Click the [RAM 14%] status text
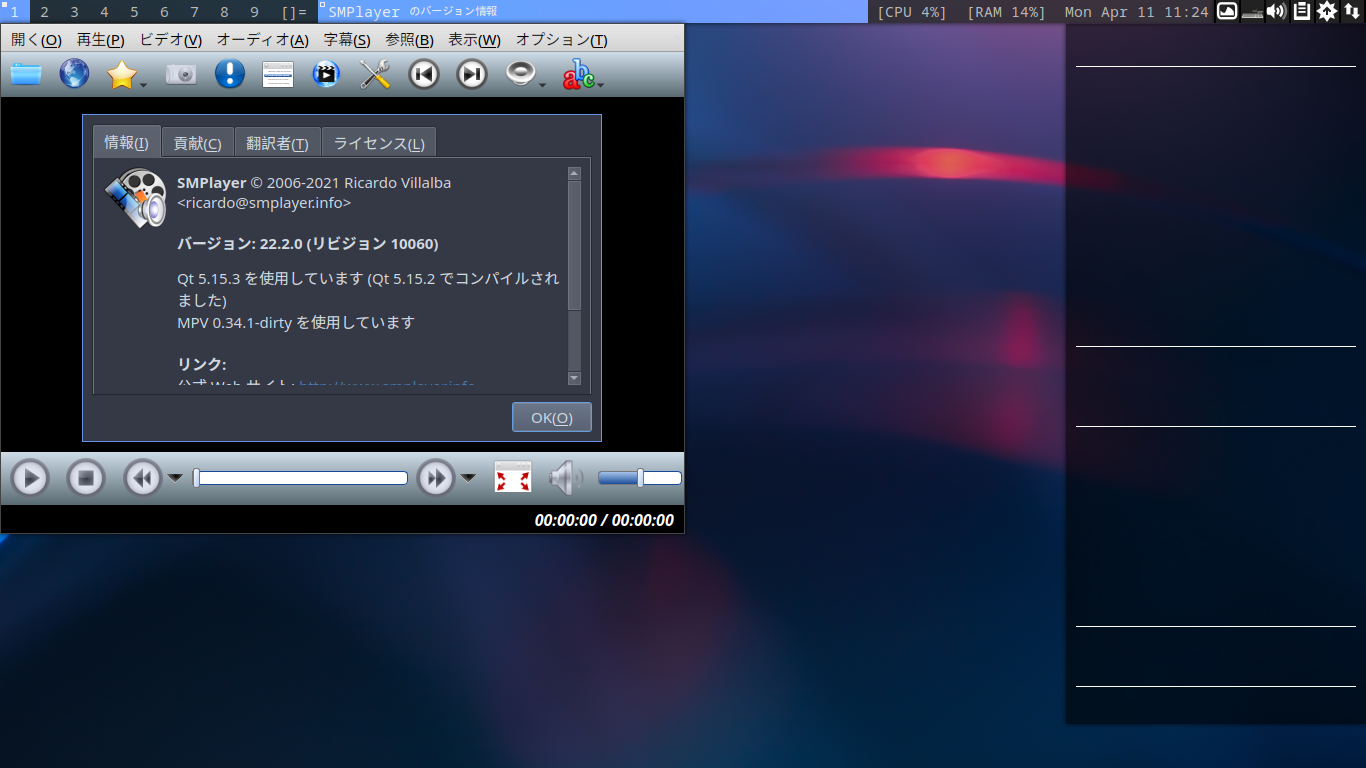The height and width of the screenshot is (768, 1366). tap(1006, 12)
